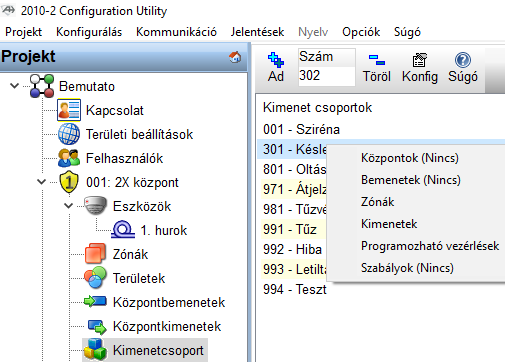Collapse the Bemutato project tree node
Viewport: 505px width, 362px height.
[14, 86]
